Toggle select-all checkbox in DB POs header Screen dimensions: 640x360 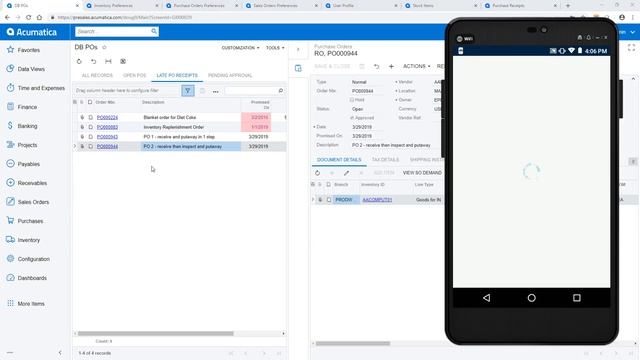[90, 102]
